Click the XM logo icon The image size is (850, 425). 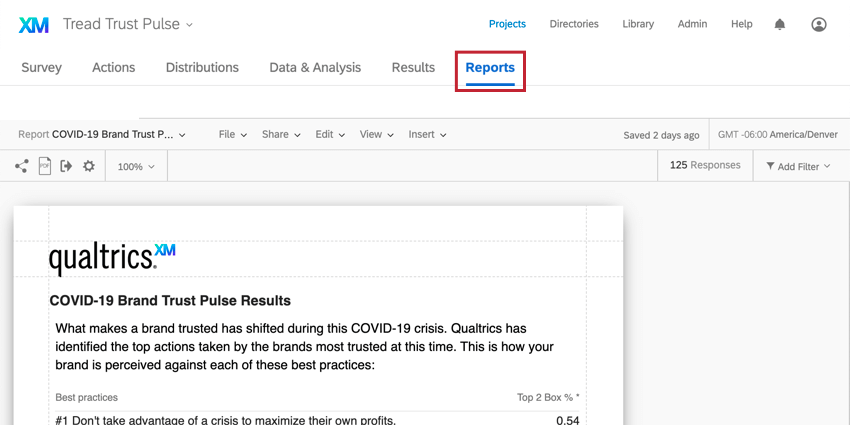click(34, 25)
